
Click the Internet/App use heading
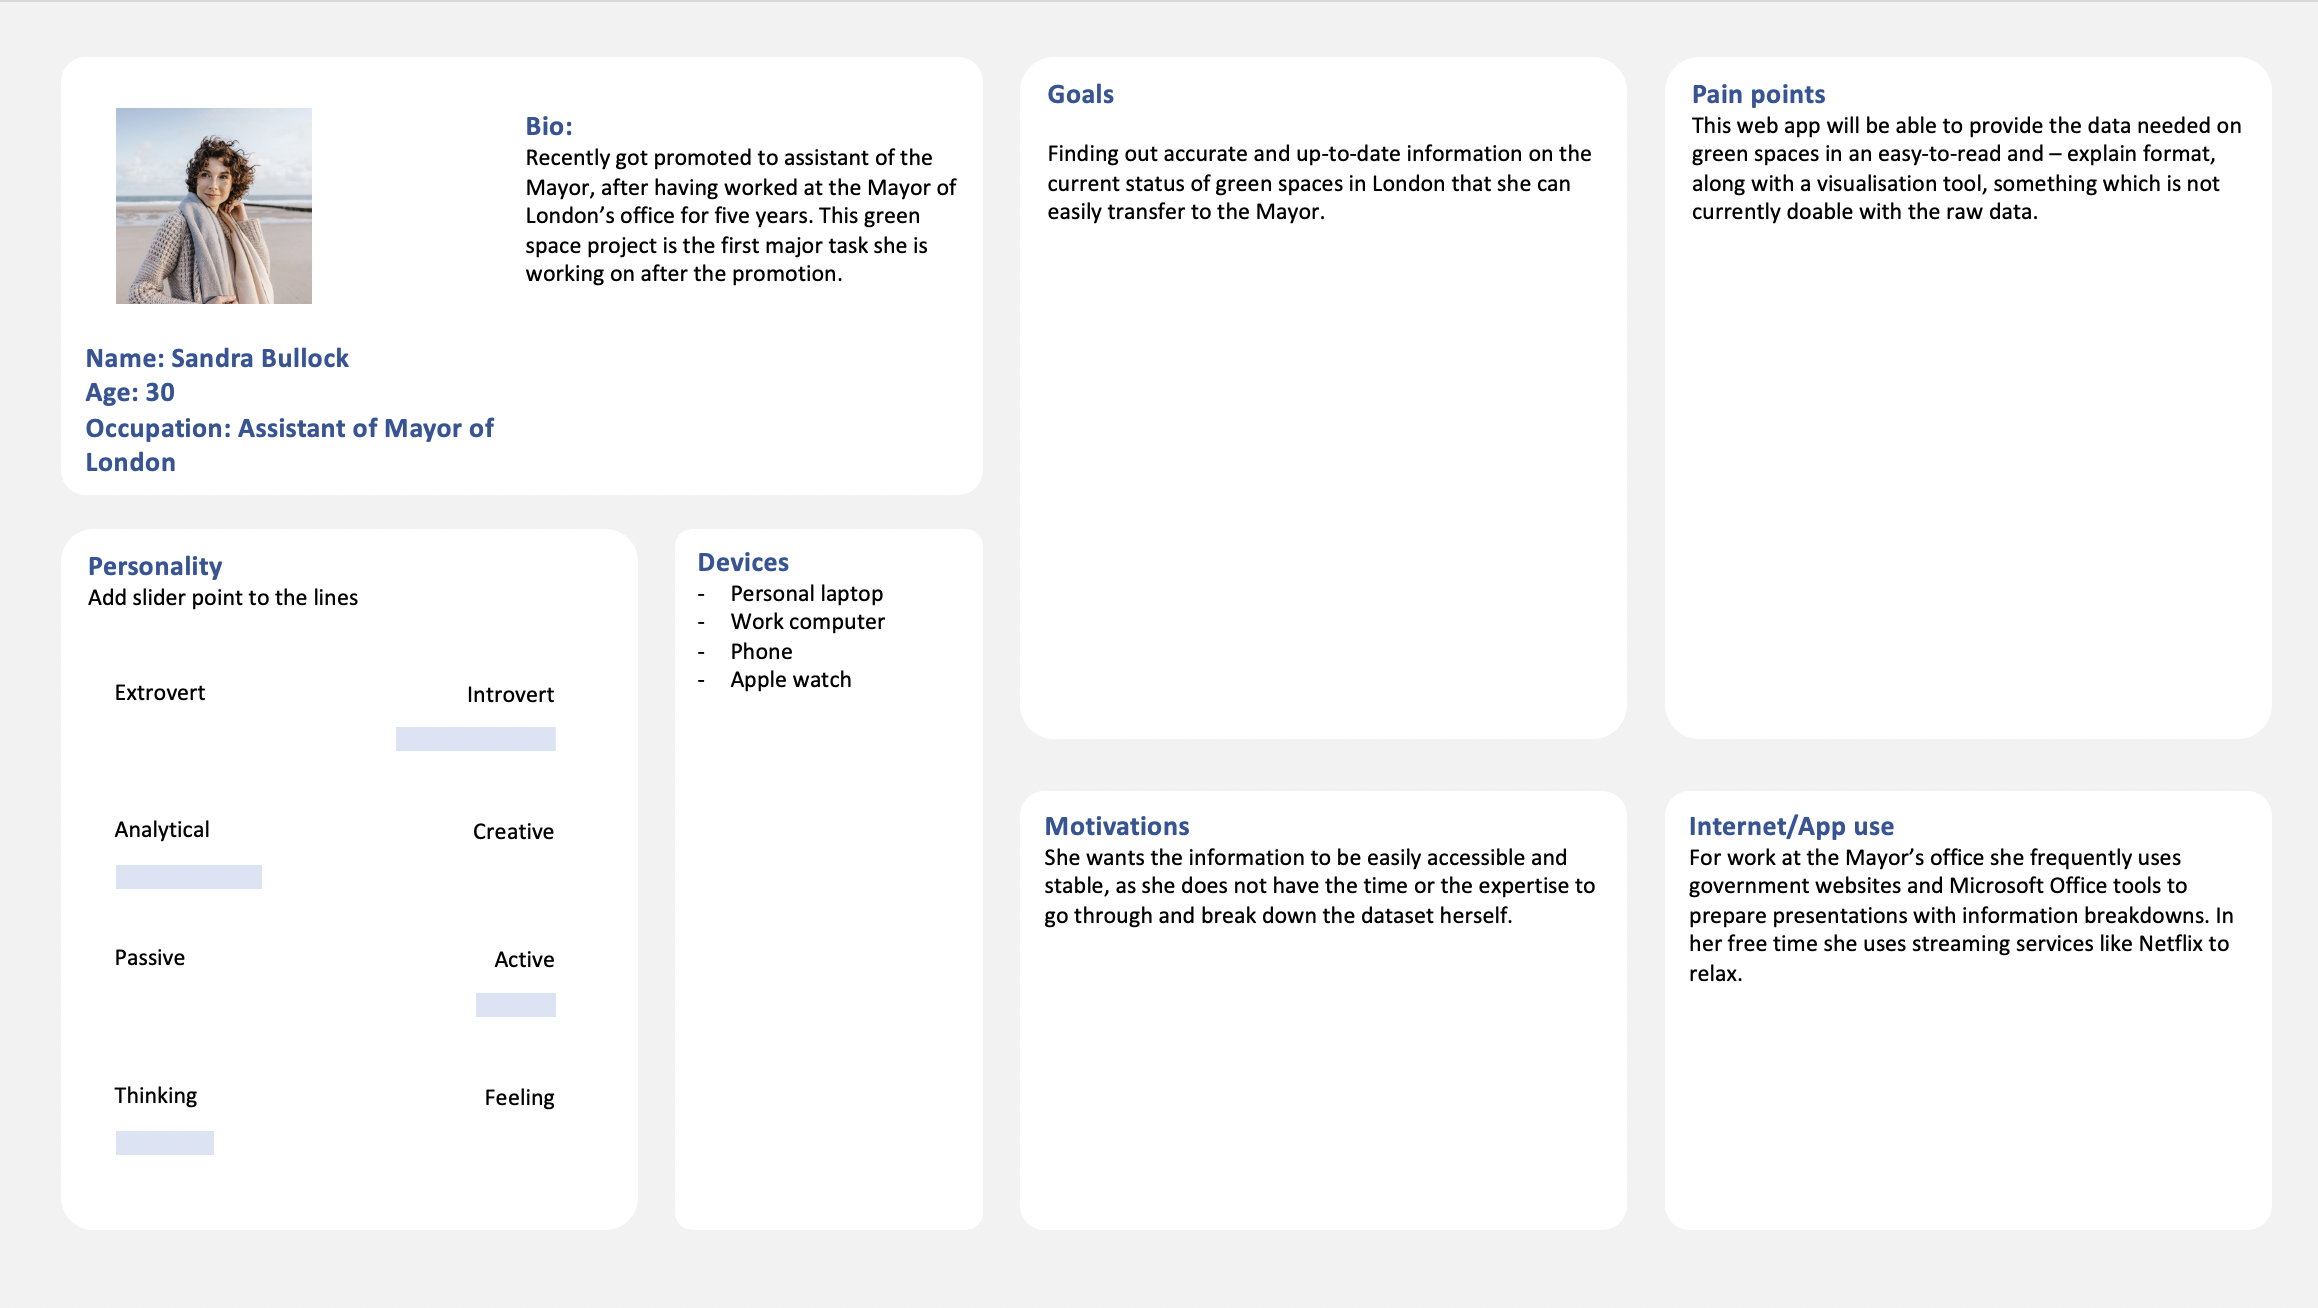click(1791, 826)
